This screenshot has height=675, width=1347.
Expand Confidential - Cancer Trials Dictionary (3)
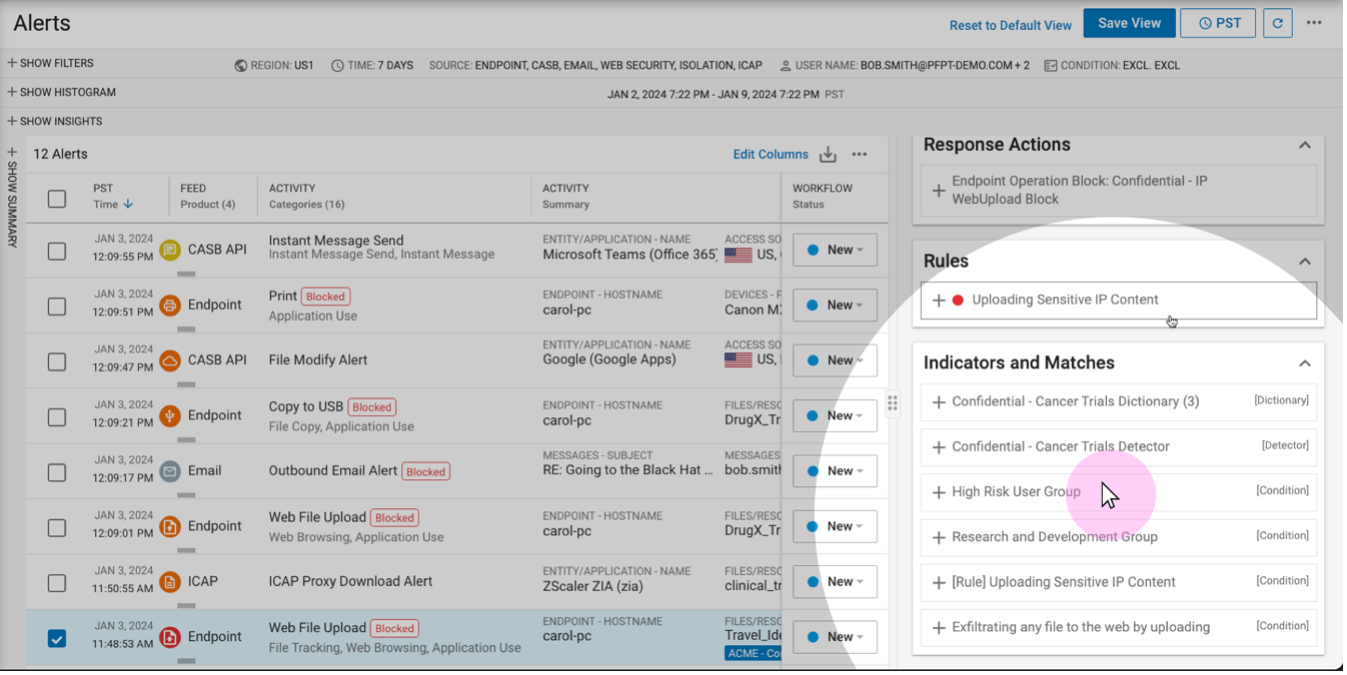938,402
